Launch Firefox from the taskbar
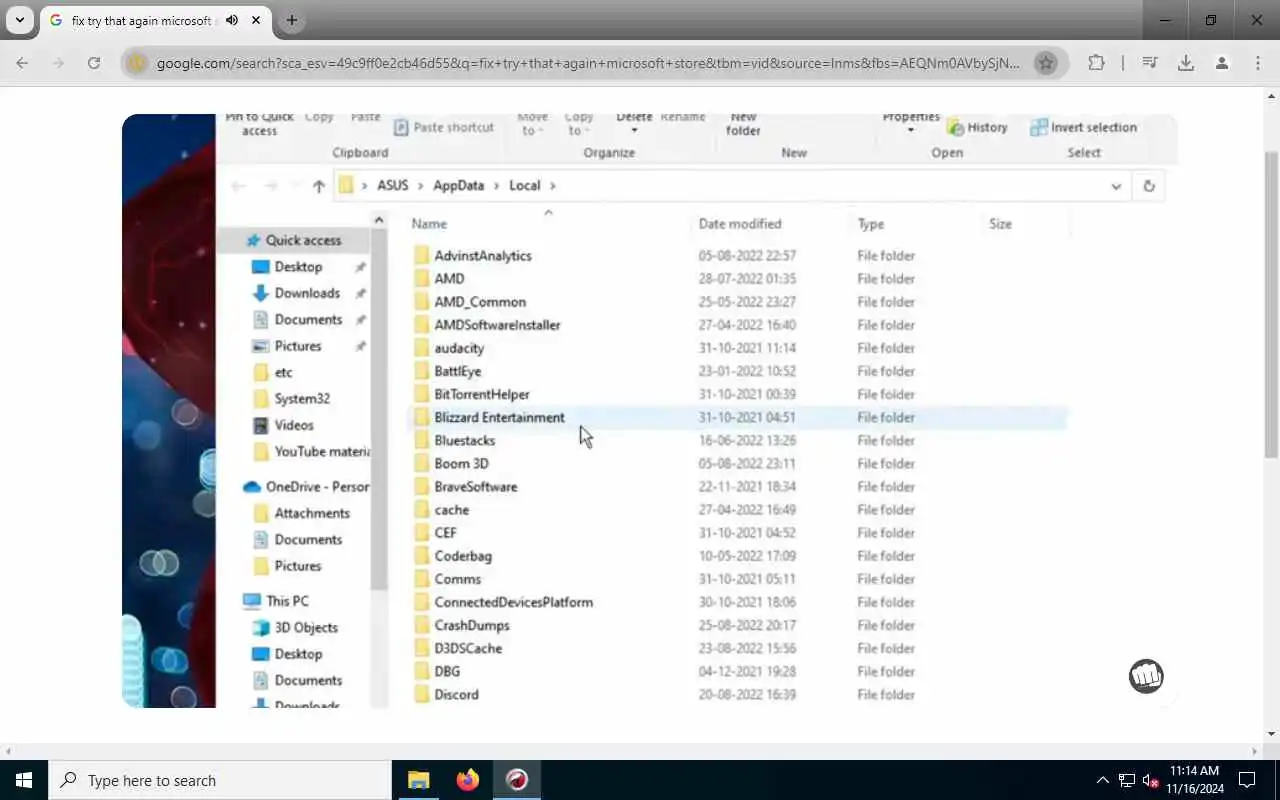The image size is (1280, 800). pos(467,780)
